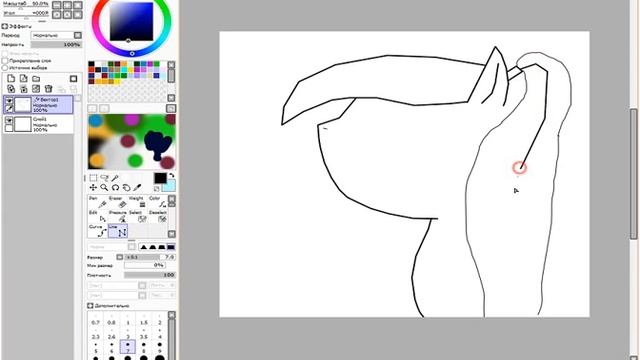Choose the rectangular selection tool

(x=93, y=178)
